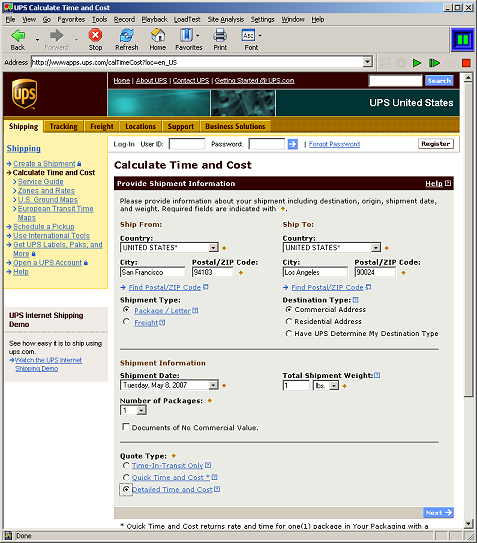The image size is (477, 543).
Task: Click the Forward arrow toolbar icon
Action: coord(56,36)
